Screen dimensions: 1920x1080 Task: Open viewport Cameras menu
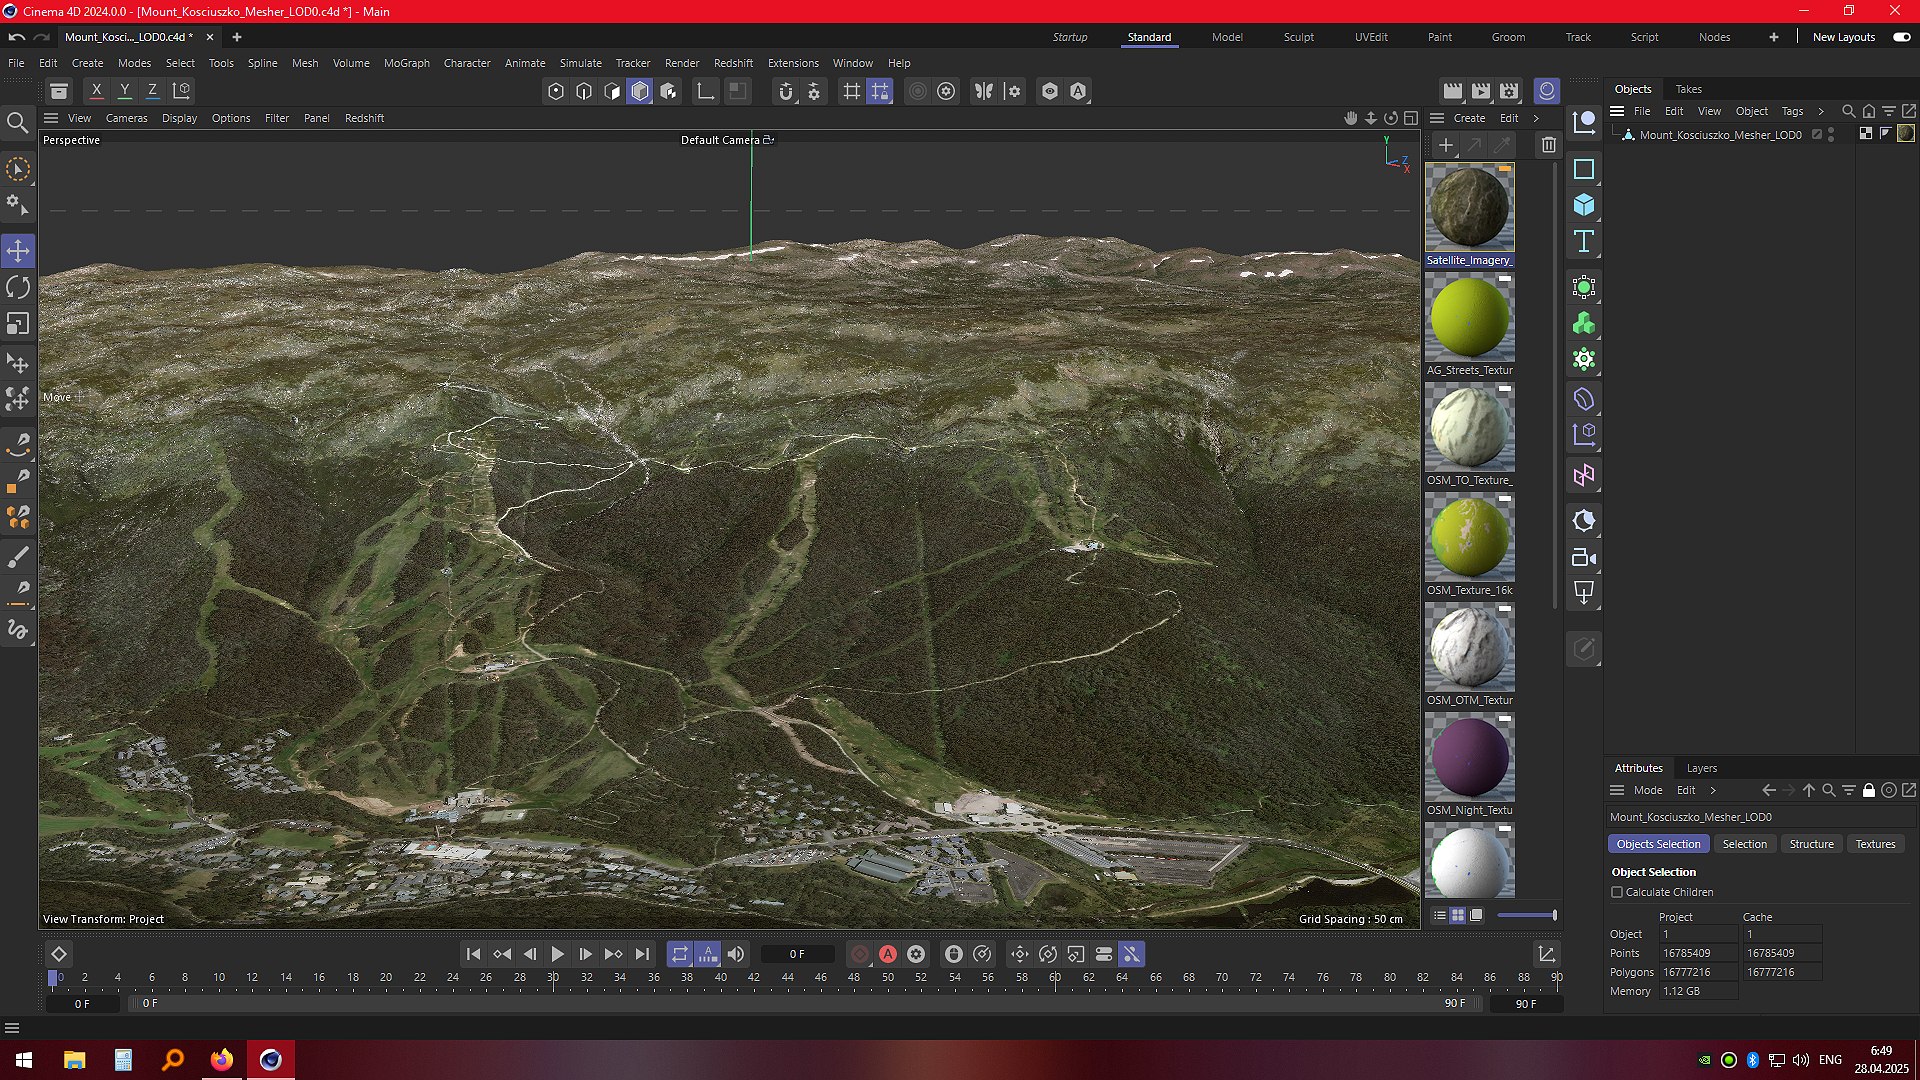[126, 118]
